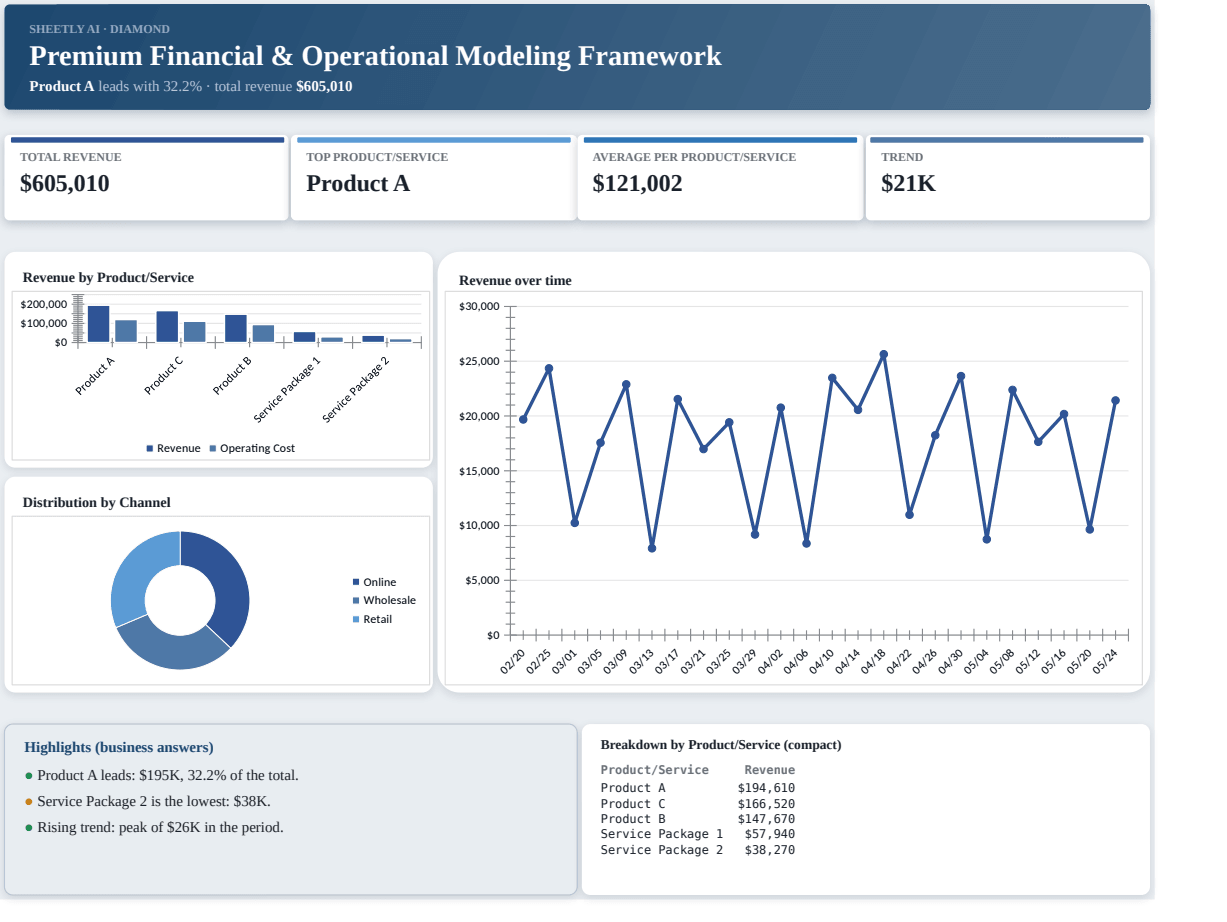Click the Revenue column header in the breakdown table

click(x=770, y=770)
